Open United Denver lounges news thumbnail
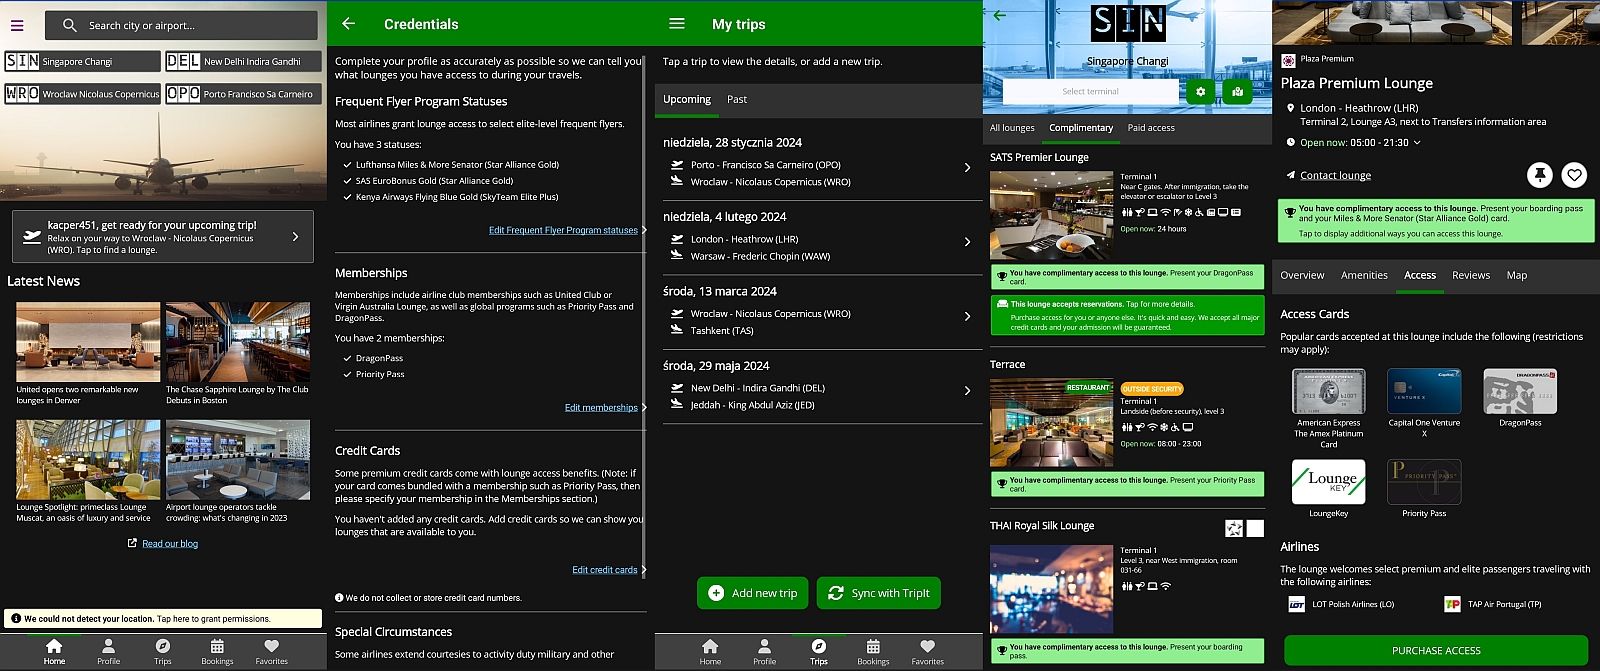The width and height of the screenshot is (1600, 671). tap(88, 342)
